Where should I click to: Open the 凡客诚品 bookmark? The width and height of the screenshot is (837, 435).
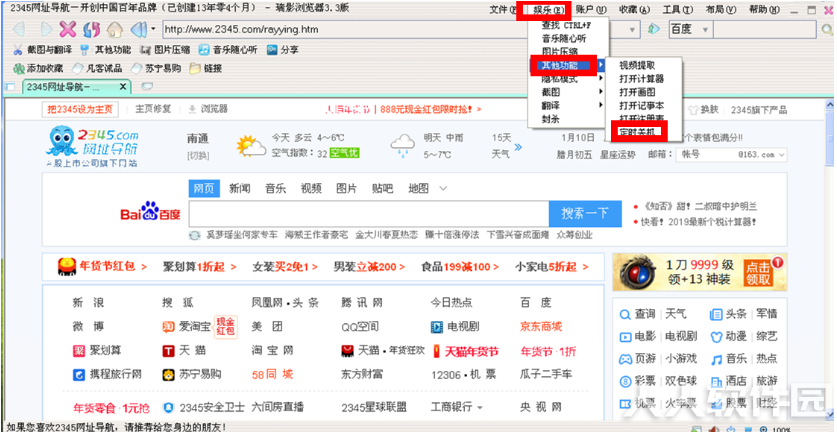point(97,68)
